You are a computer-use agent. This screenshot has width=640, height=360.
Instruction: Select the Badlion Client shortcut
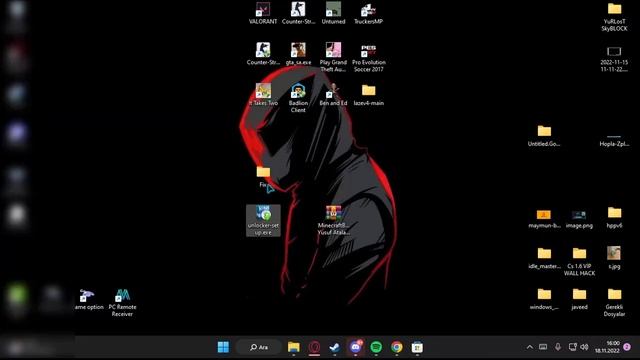[x=298, y=98]
